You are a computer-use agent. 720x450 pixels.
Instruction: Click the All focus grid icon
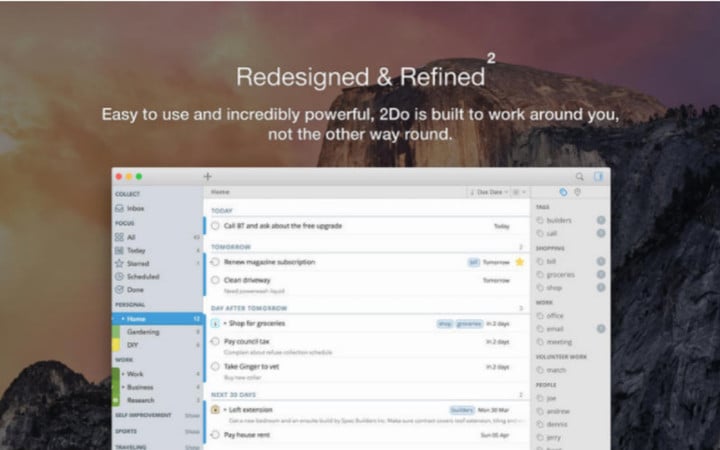(x=119, y=237)
